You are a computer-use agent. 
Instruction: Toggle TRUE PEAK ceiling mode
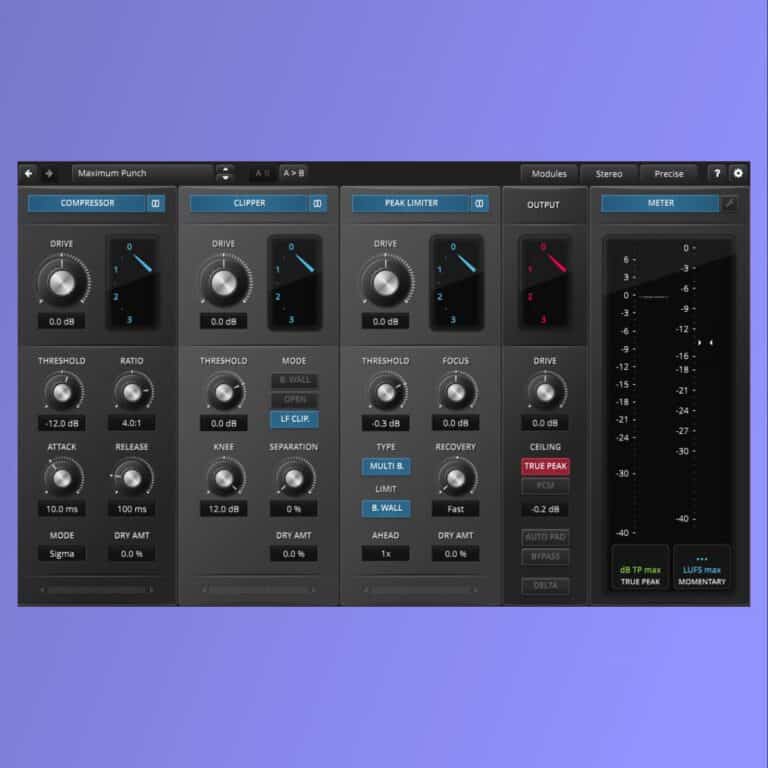(x=545, y=466)
